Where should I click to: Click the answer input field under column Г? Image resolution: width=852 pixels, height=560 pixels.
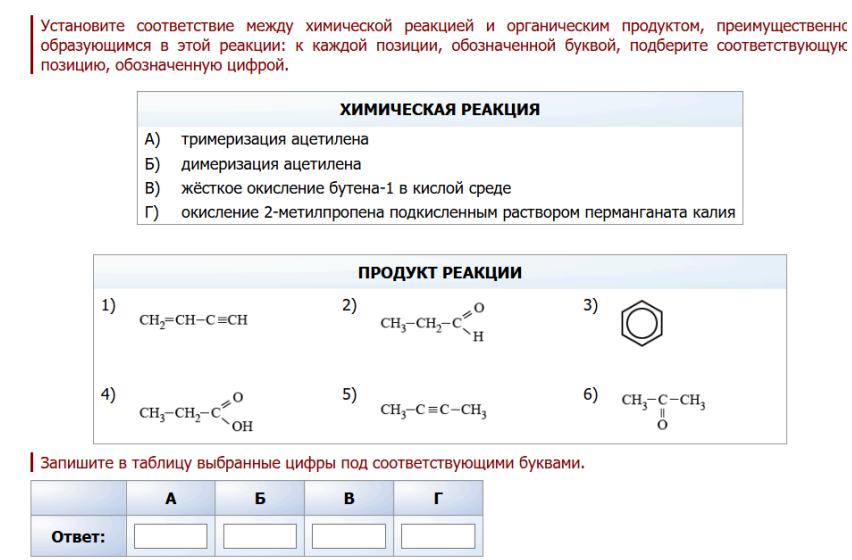pyautogui.click(x=438, y=537)
